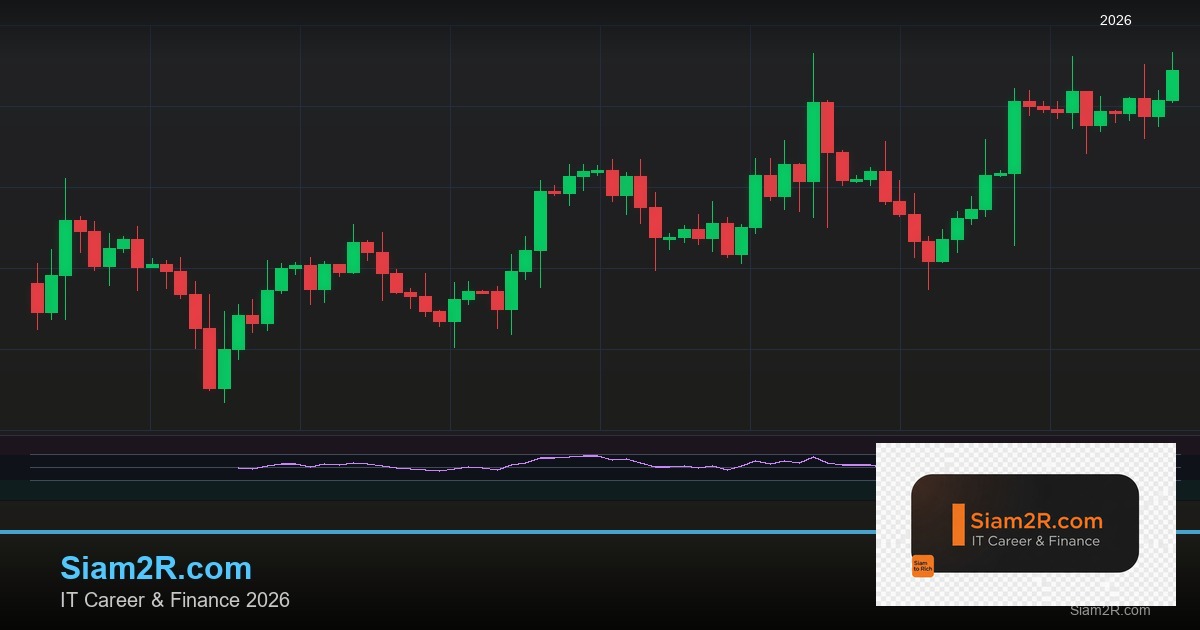Image resolution: width=1200 pixels, height=630 pixels.
Task: Click the Siam2R.com watermark in bottom corner
Action: point(1109,610)
